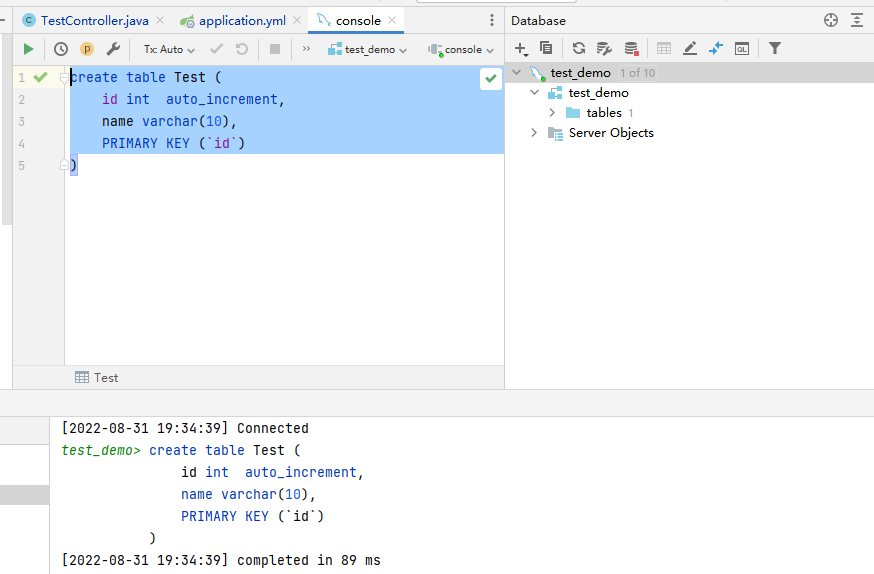The height and width of the screenshot is (574, 874).
Task: Select the test_demo data source row
Action: (690, 72)
